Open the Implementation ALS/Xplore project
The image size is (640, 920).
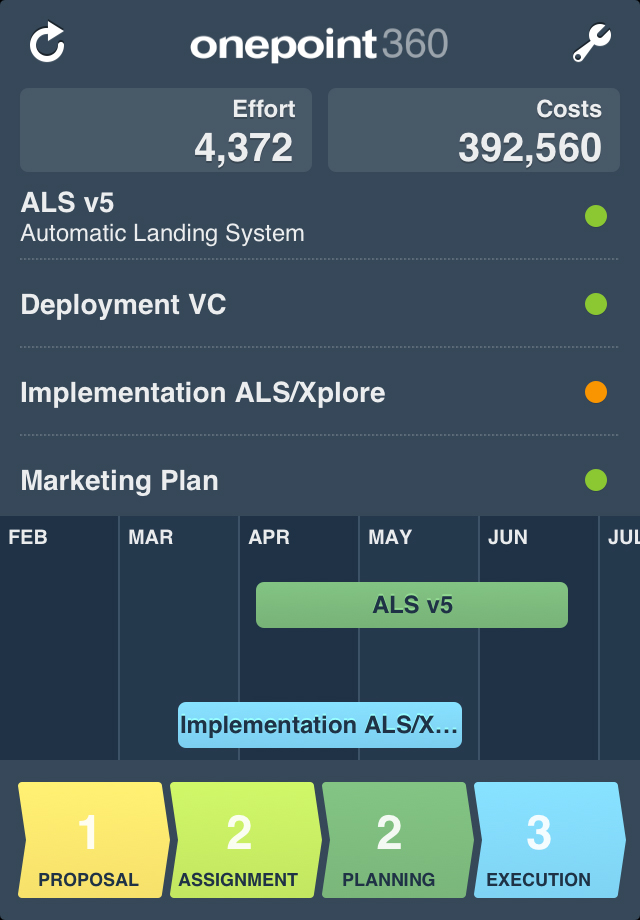(x=205, y=392)
